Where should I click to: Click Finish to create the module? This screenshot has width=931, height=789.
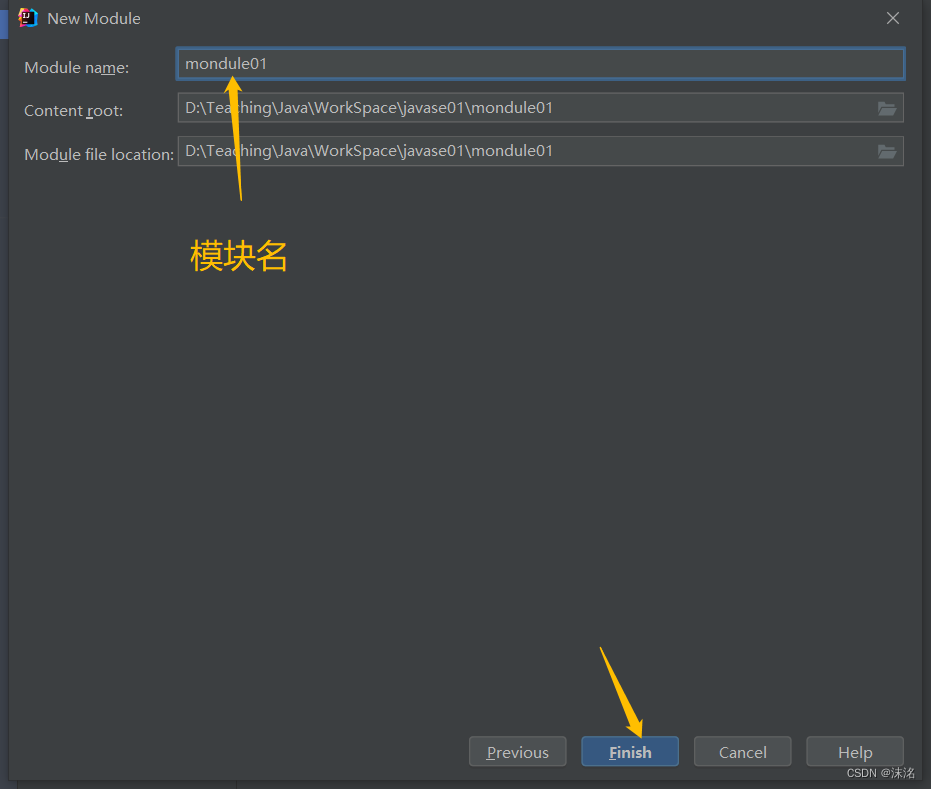click(x=629, y=751)
